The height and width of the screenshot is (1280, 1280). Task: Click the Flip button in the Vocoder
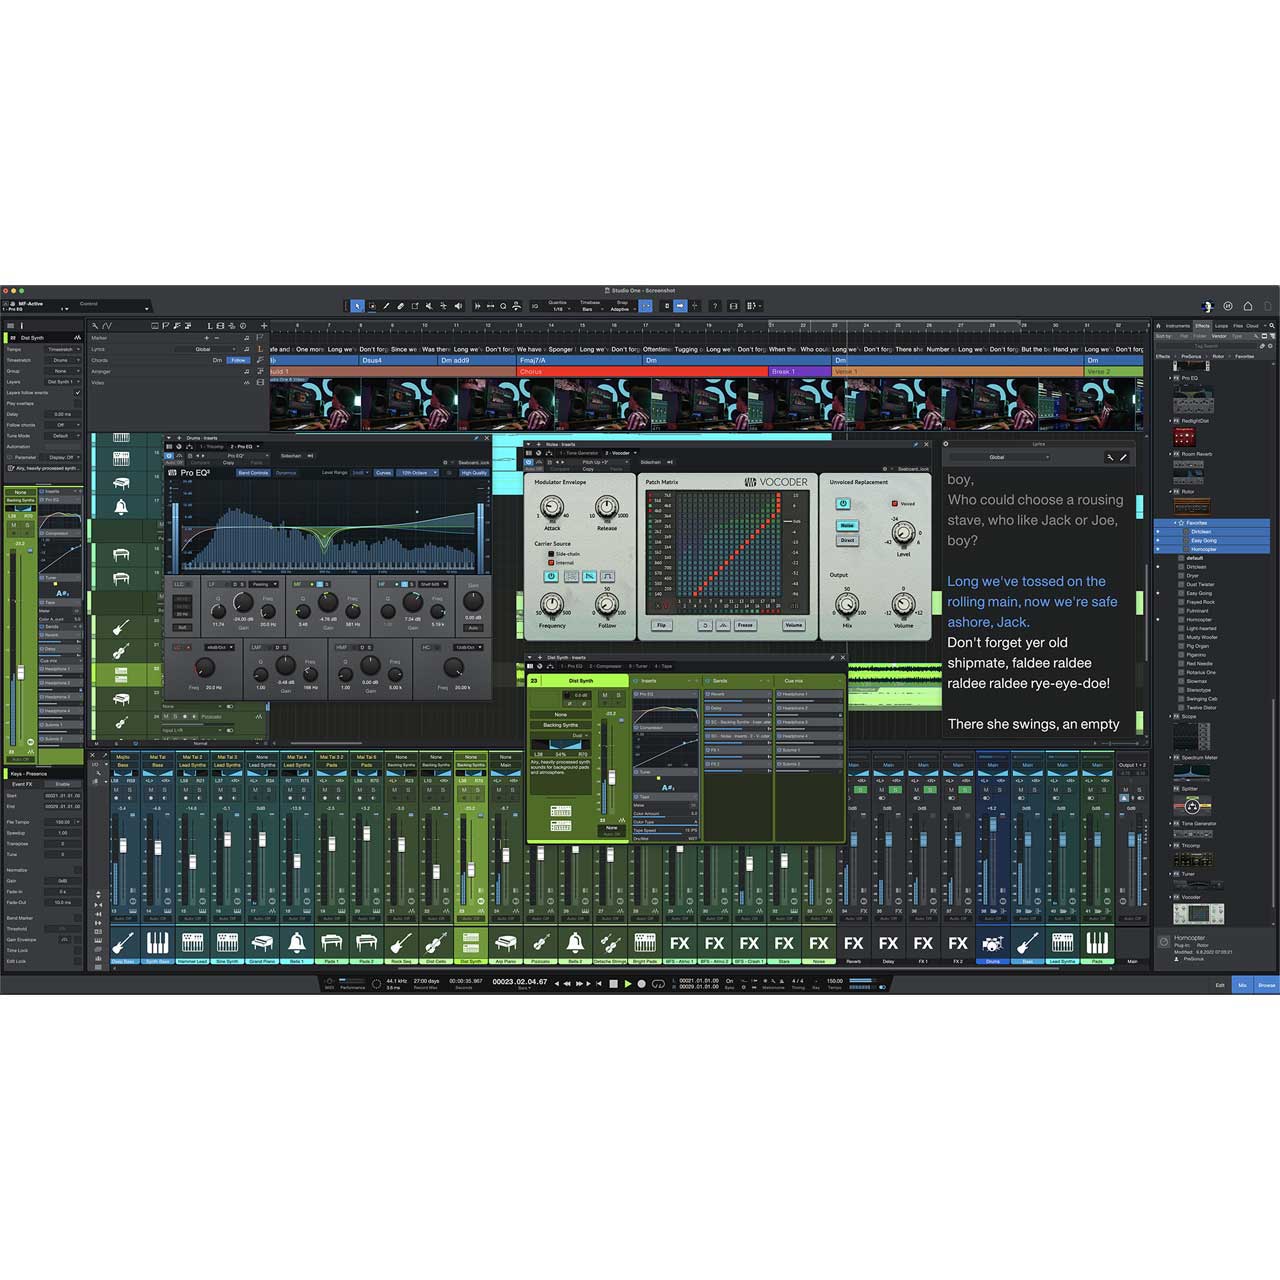tap(662, 625)
